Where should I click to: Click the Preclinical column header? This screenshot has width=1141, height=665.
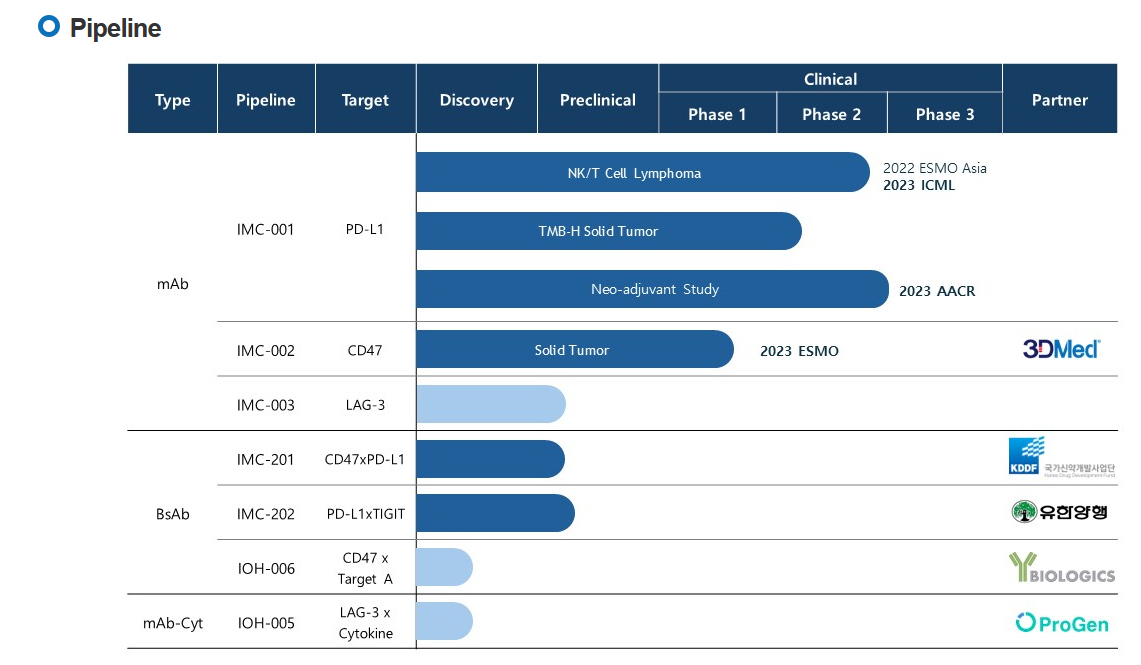tap(597, 98)
